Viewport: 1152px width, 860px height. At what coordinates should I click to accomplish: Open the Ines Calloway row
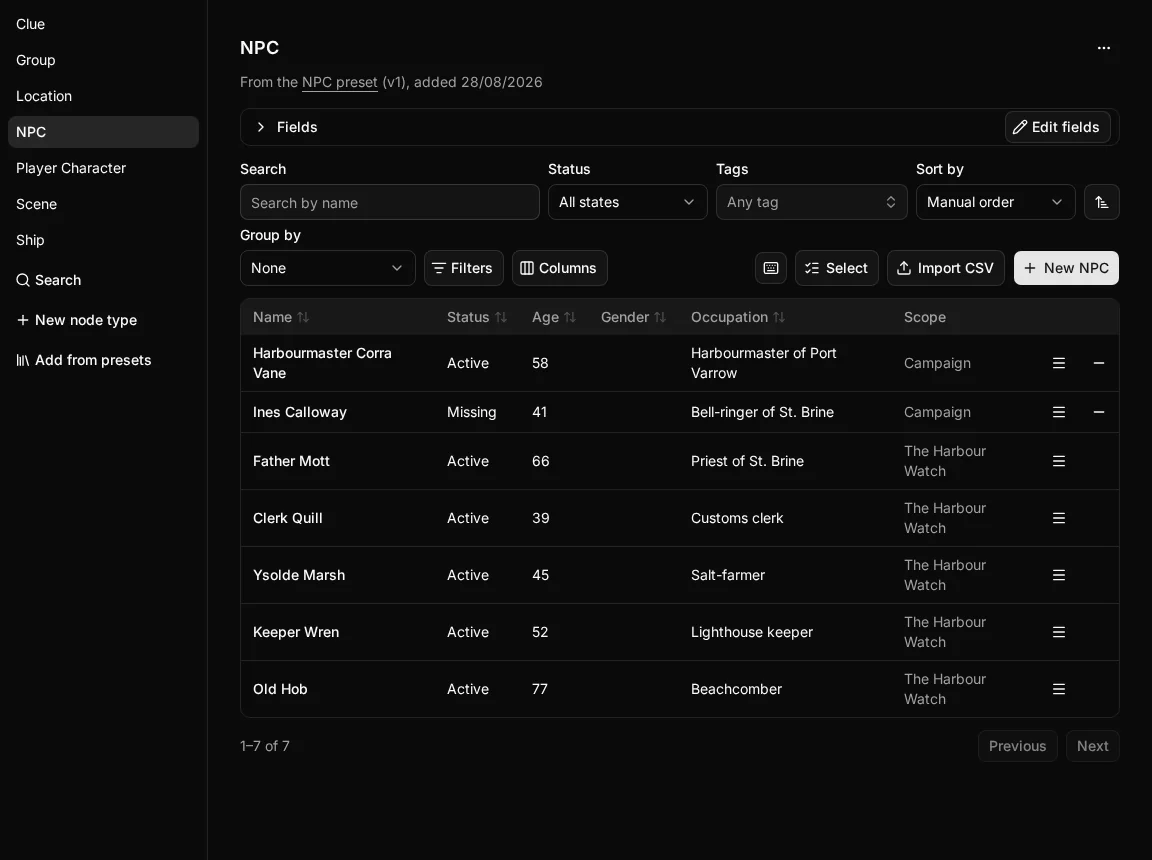[x=680, y=412]
